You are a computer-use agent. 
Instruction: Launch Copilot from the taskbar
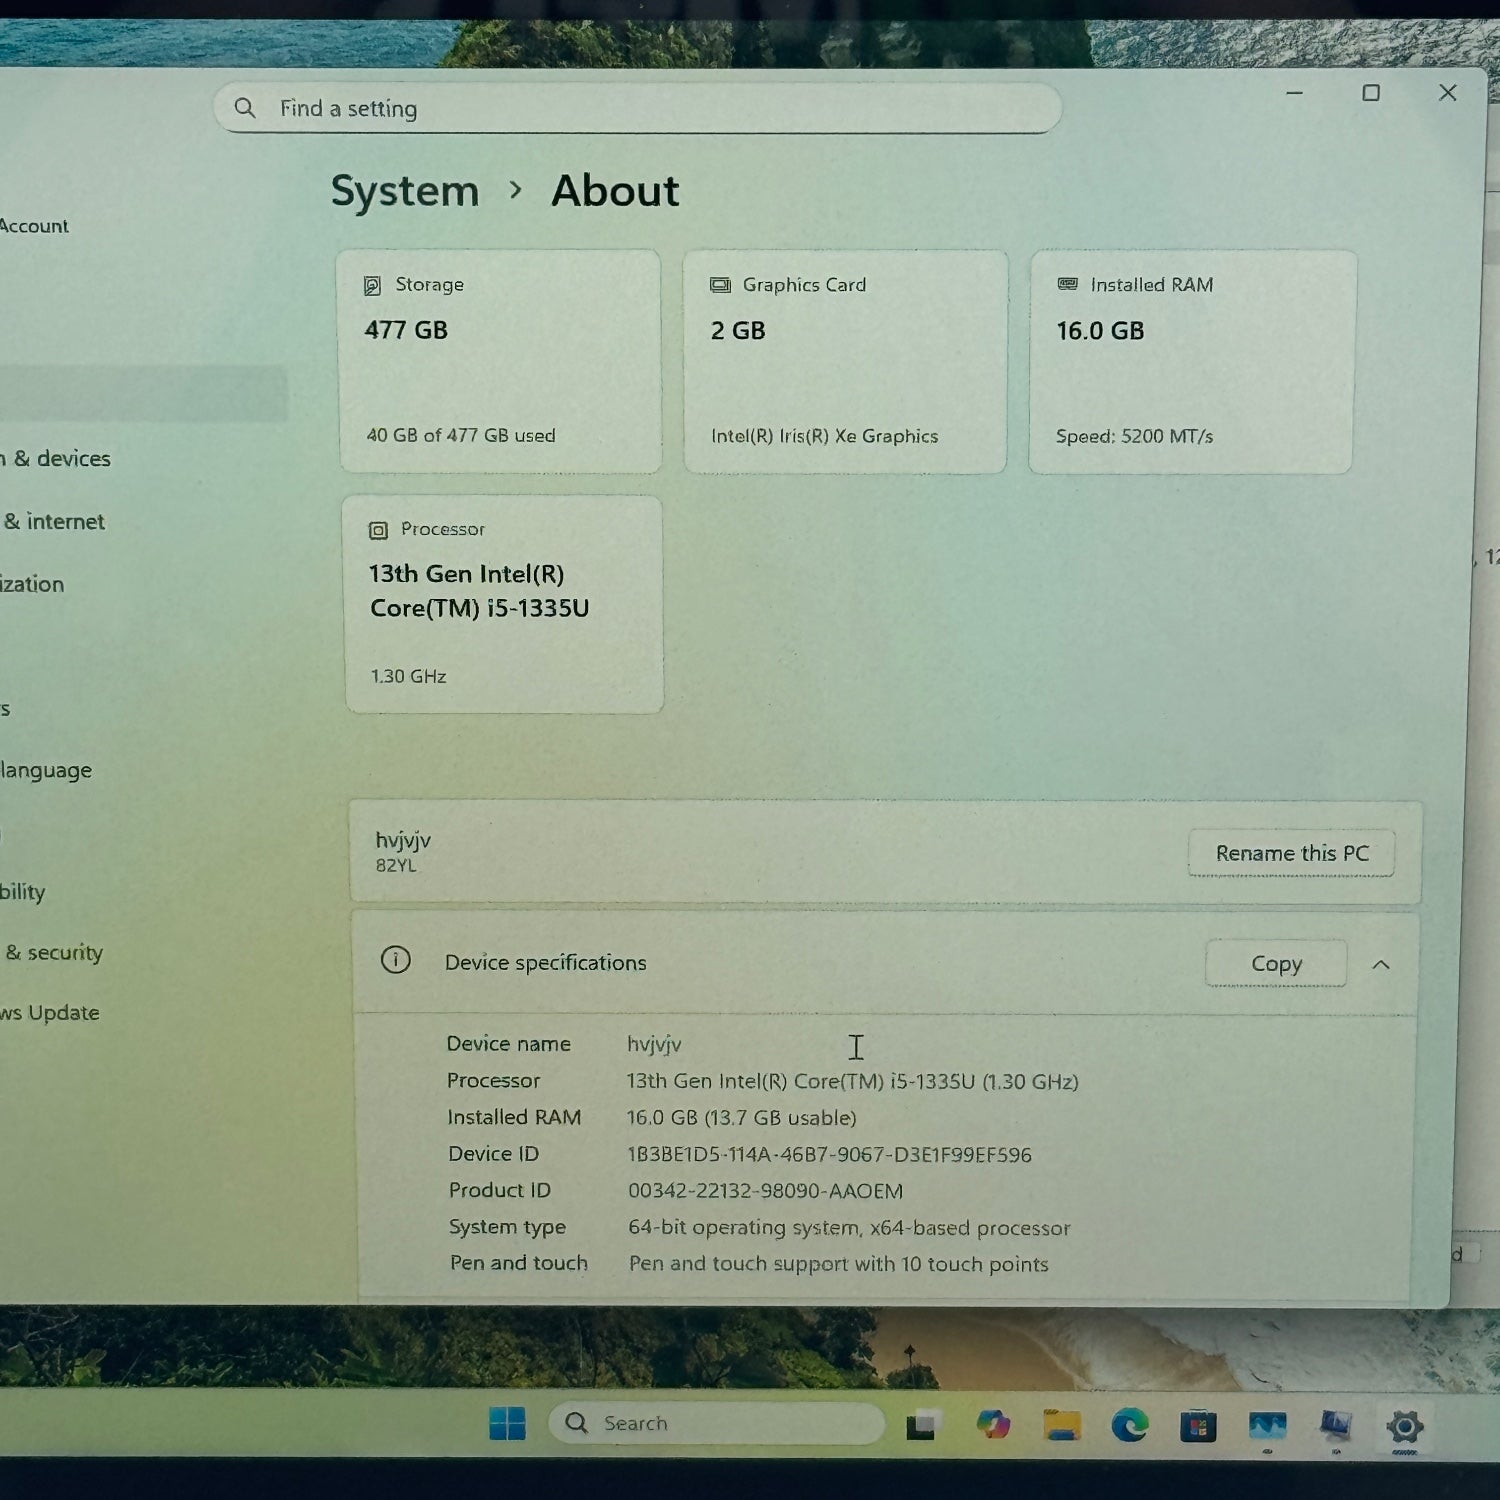(x=992, y=1425)
